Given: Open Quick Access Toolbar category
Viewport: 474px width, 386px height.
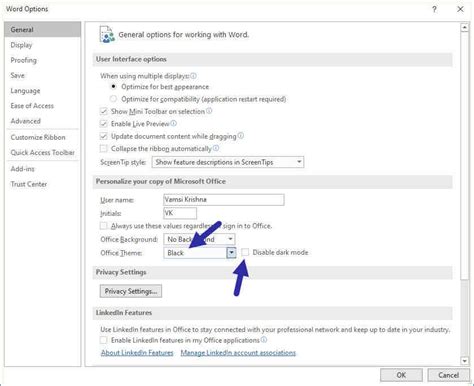Looking at the screenshot, I should coord(43,152).
